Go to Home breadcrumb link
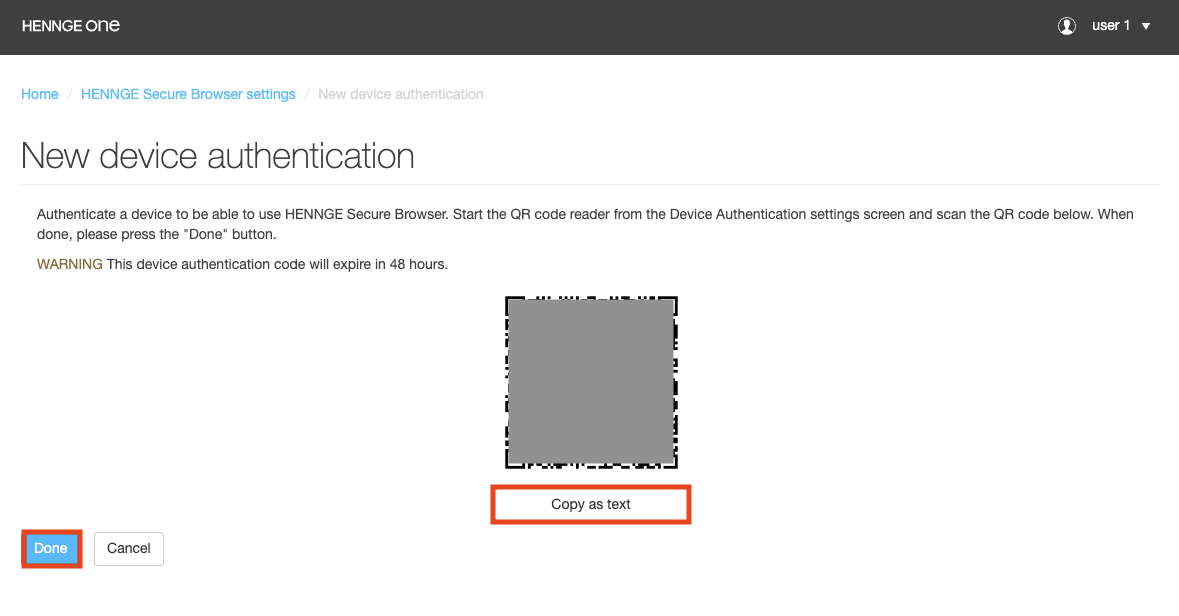 40,94
